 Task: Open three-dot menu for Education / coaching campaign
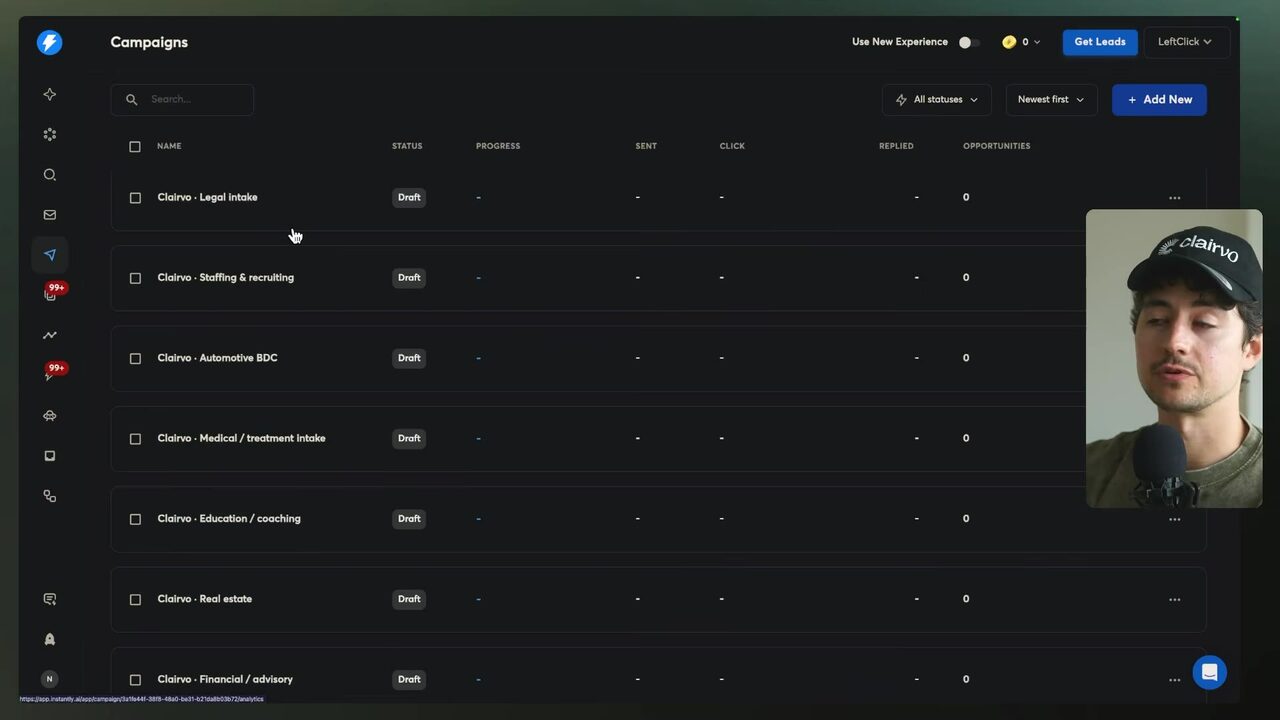[1175, 519]
